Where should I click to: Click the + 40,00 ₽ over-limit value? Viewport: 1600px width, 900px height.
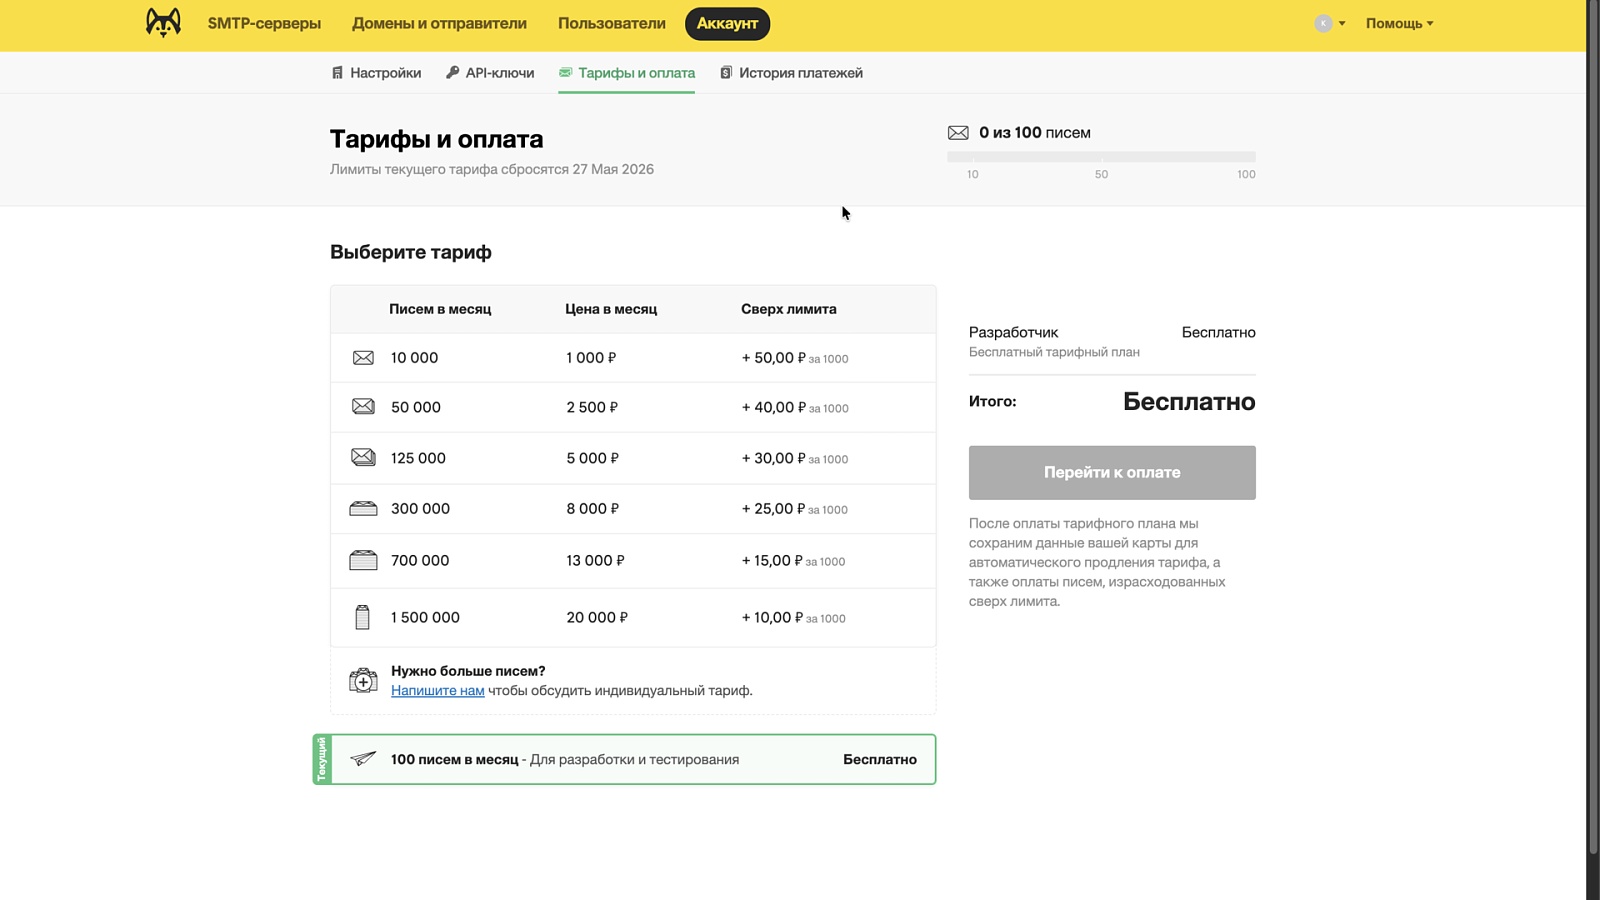coord(773,407)
